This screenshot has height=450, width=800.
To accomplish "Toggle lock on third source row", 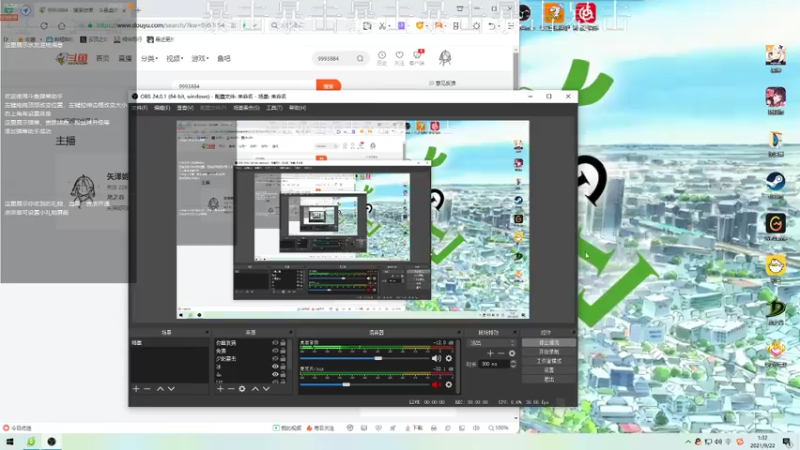I will [x=283, y=359].
